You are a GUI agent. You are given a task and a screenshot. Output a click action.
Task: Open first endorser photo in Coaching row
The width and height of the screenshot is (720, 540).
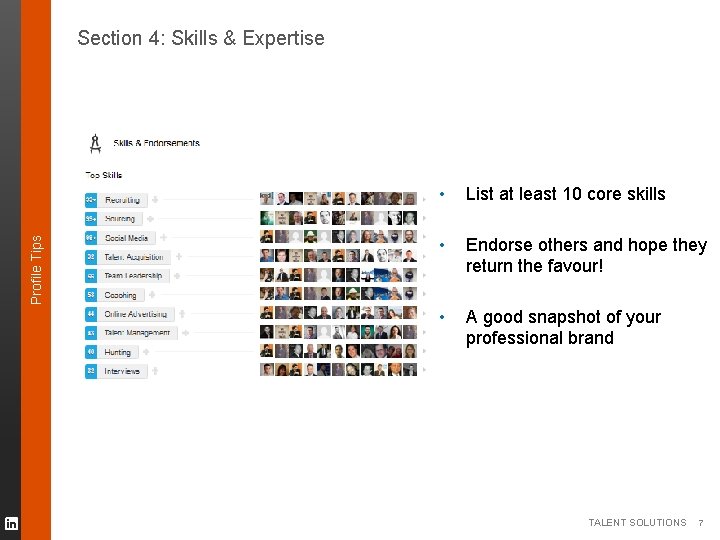(266, 294)
